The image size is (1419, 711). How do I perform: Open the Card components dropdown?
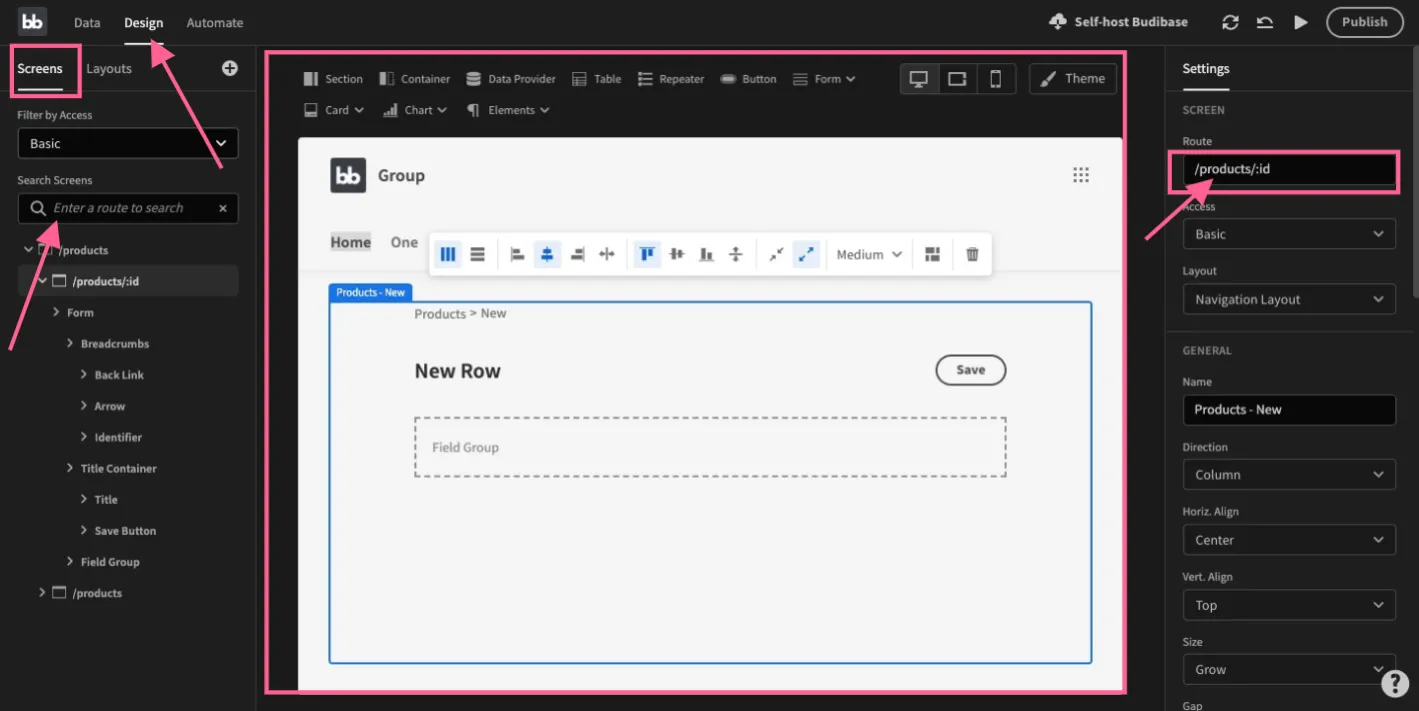click(334, 110)
